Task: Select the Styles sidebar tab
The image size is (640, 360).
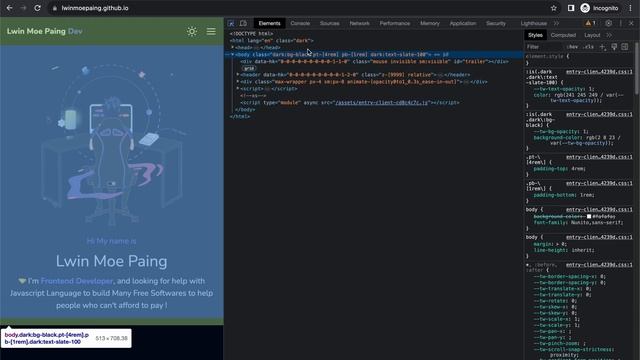Action: tap(535, 35)
